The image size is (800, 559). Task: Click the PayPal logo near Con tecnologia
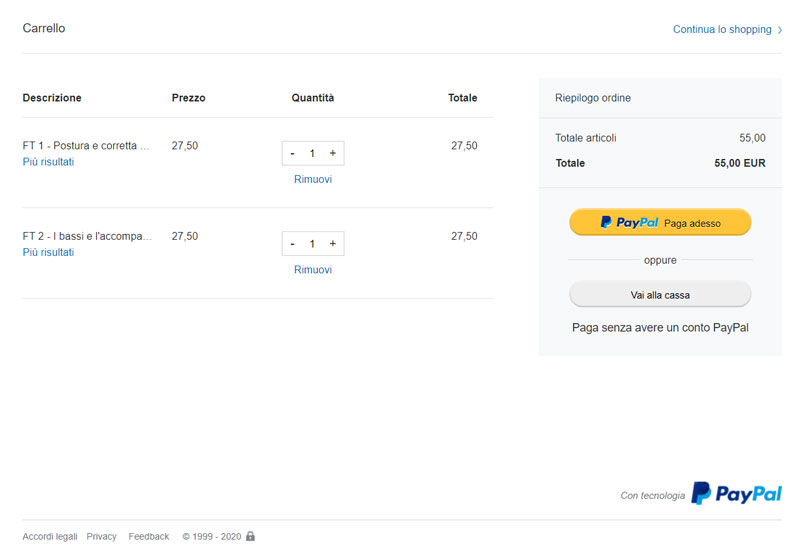pos(736,494)
